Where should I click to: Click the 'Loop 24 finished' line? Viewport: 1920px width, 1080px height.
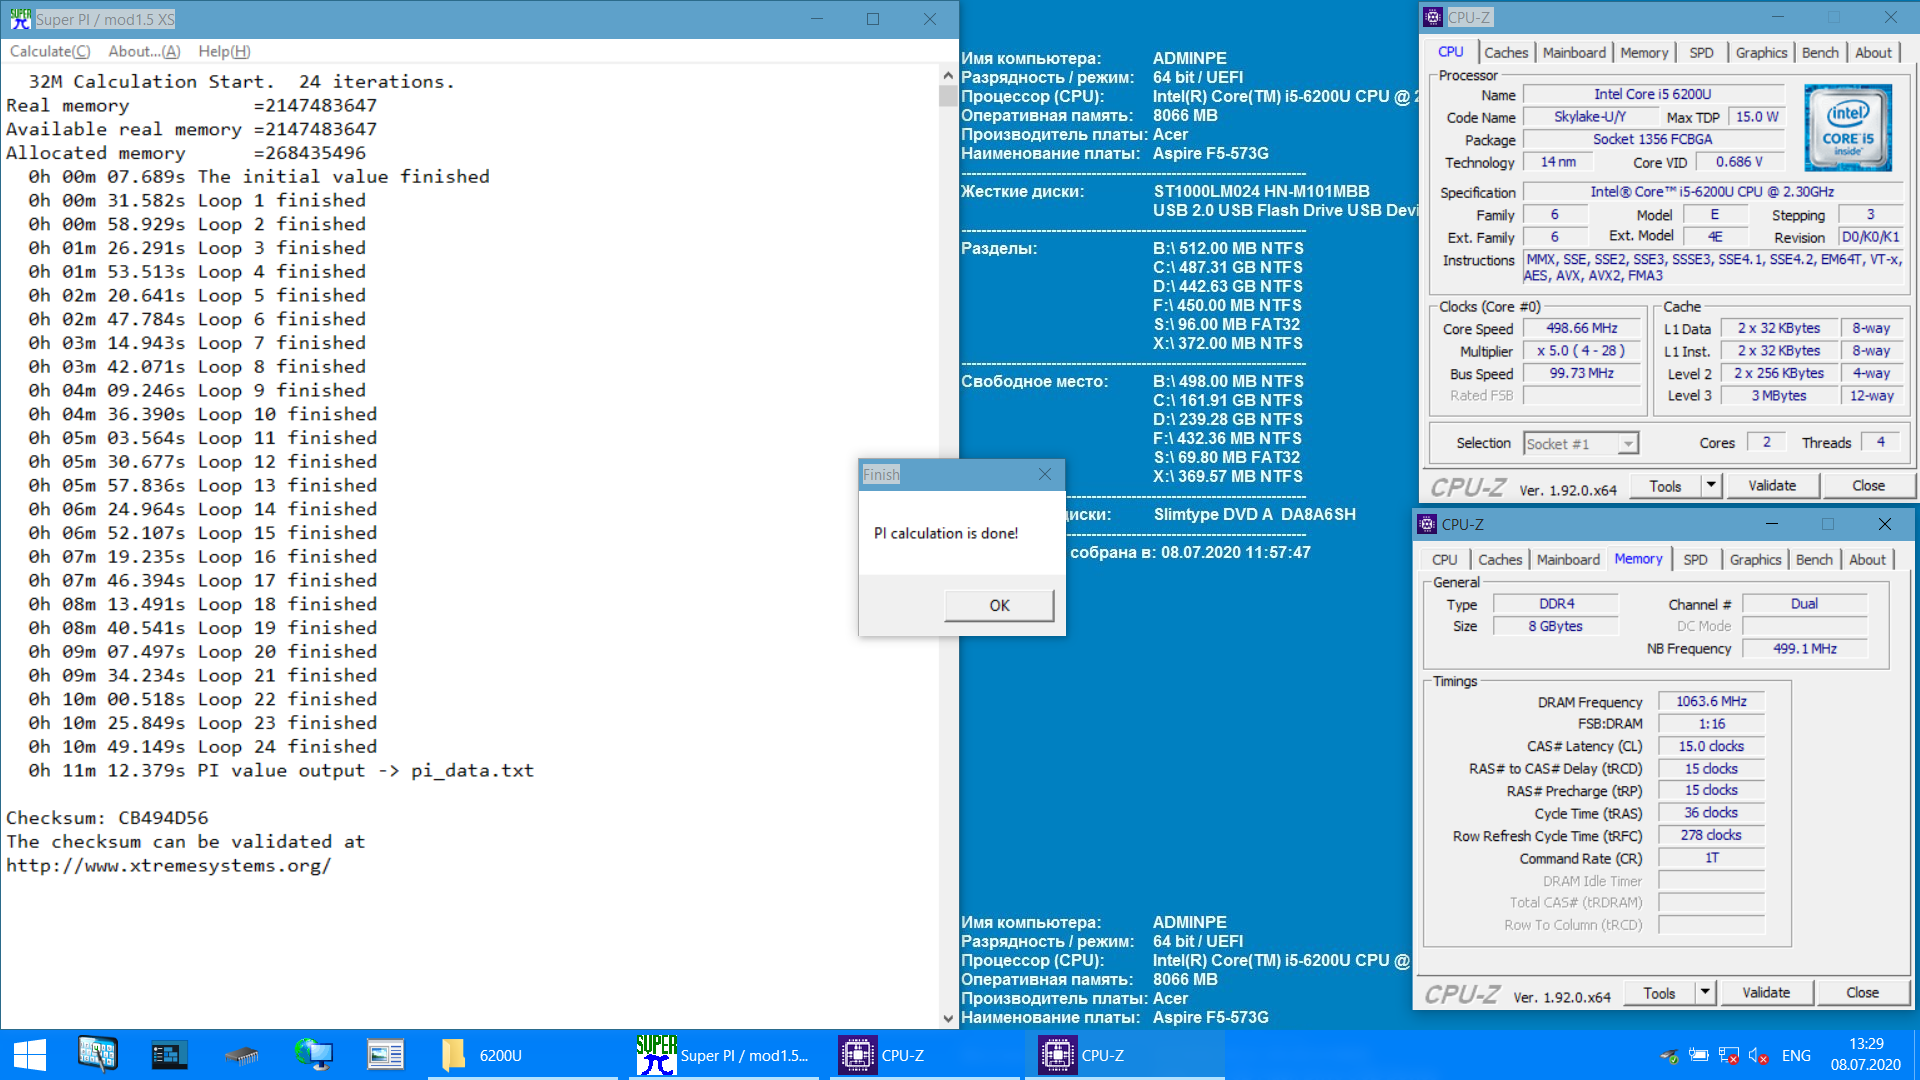(x=203, y=747)
